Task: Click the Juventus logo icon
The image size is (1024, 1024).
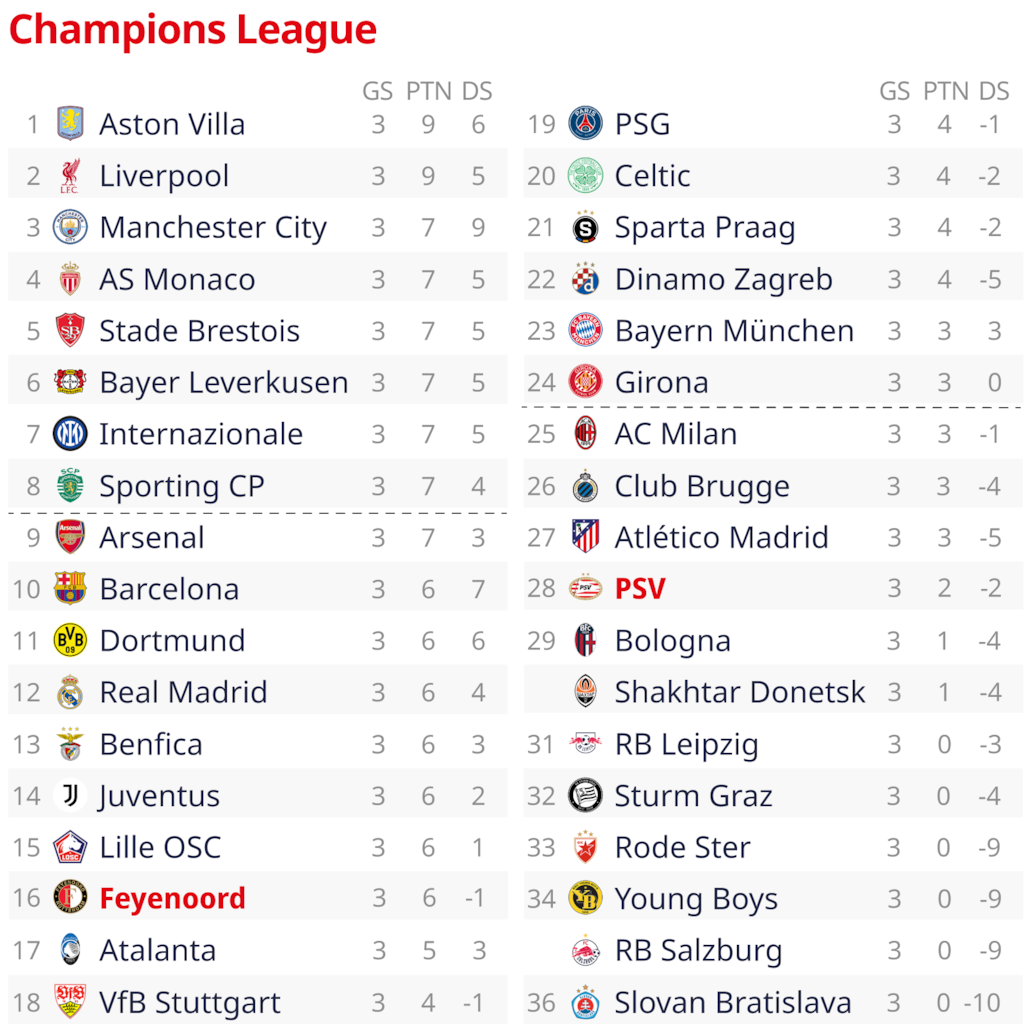Action: point(70,795)
